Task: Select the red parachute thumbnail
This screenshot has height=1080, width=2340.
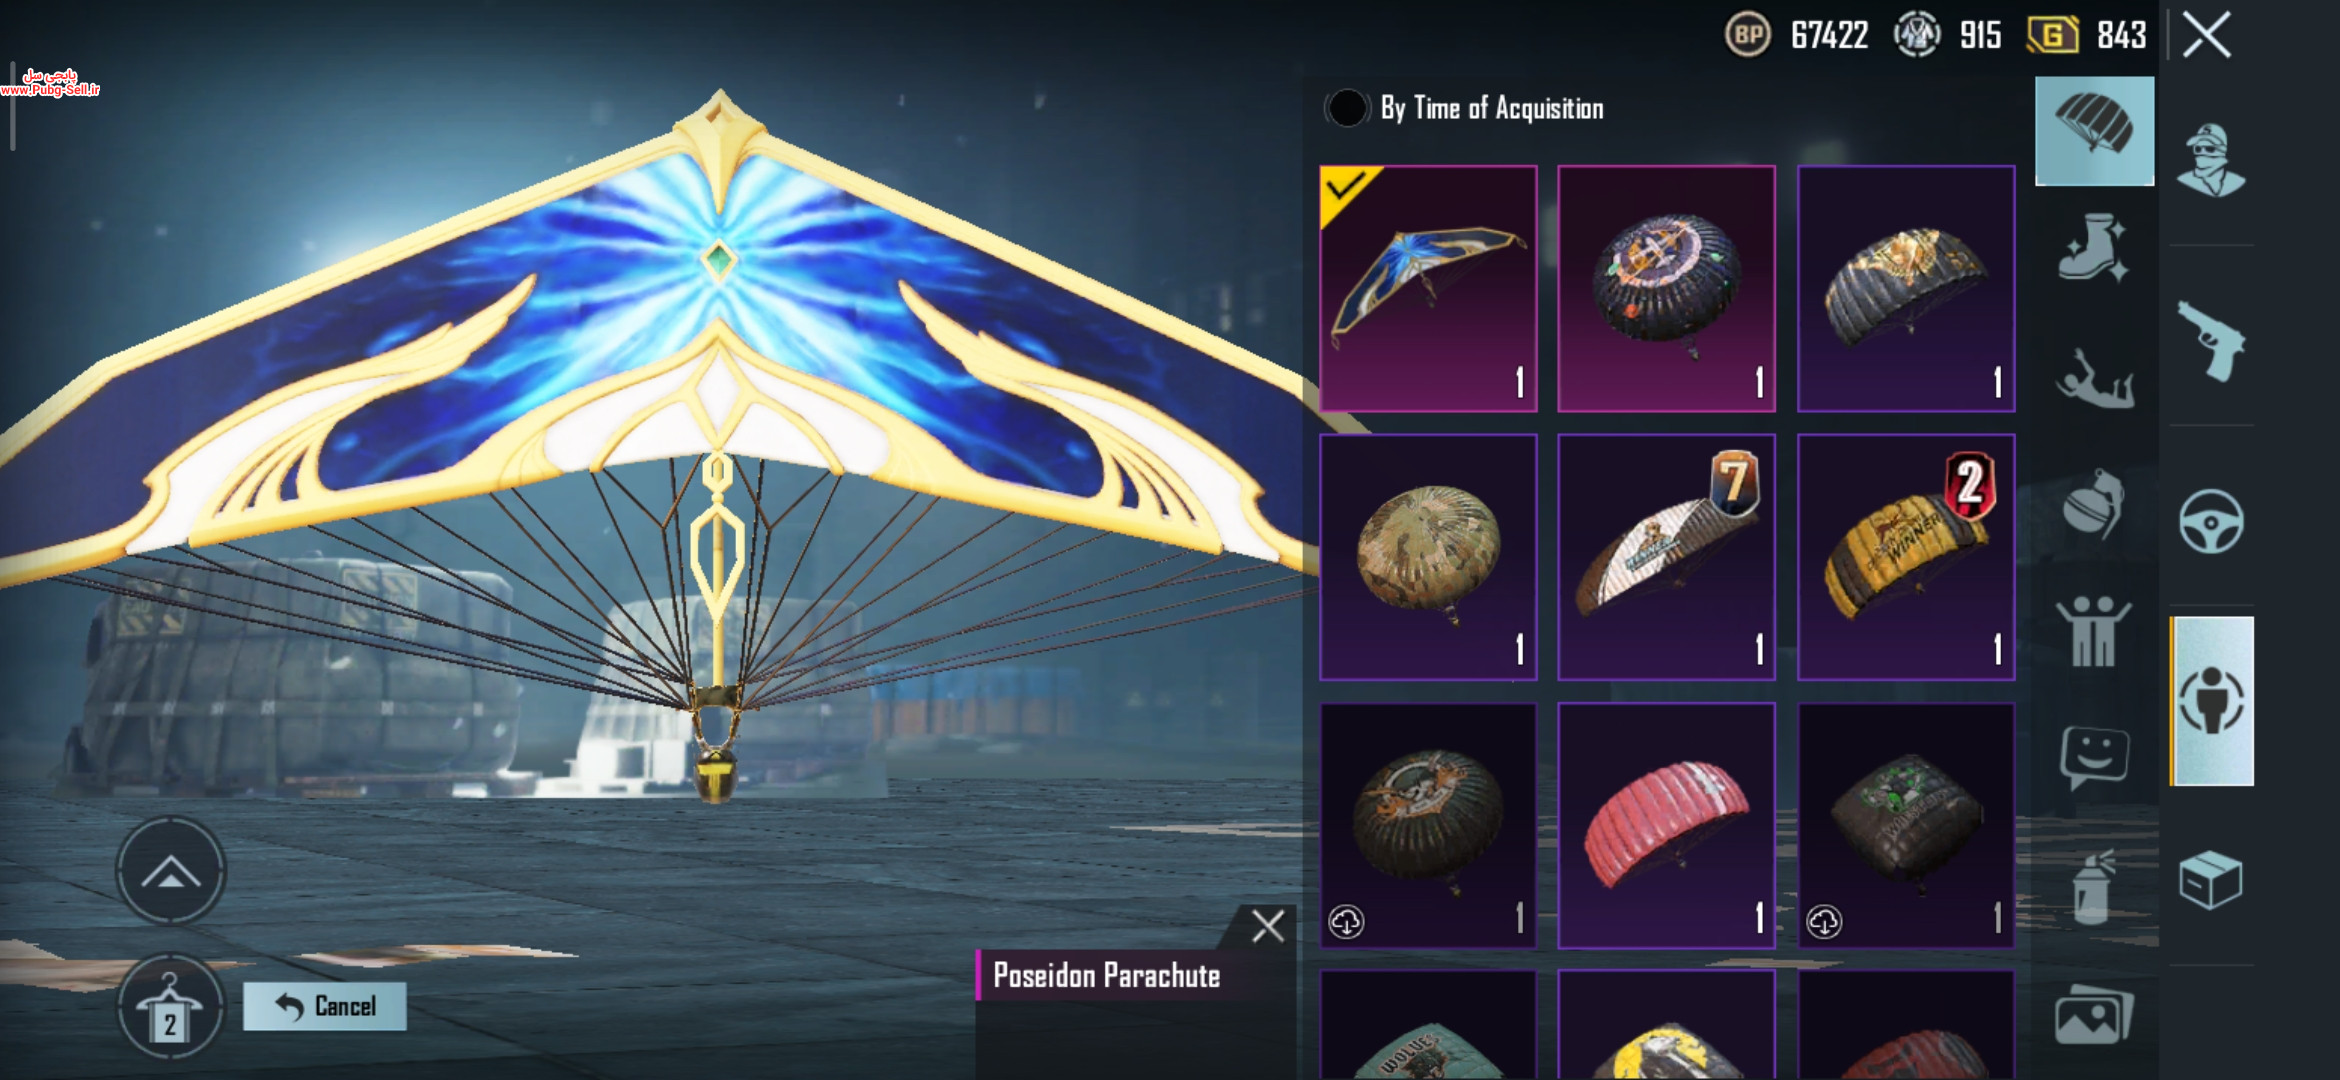Action: (x=1667, y=825)
